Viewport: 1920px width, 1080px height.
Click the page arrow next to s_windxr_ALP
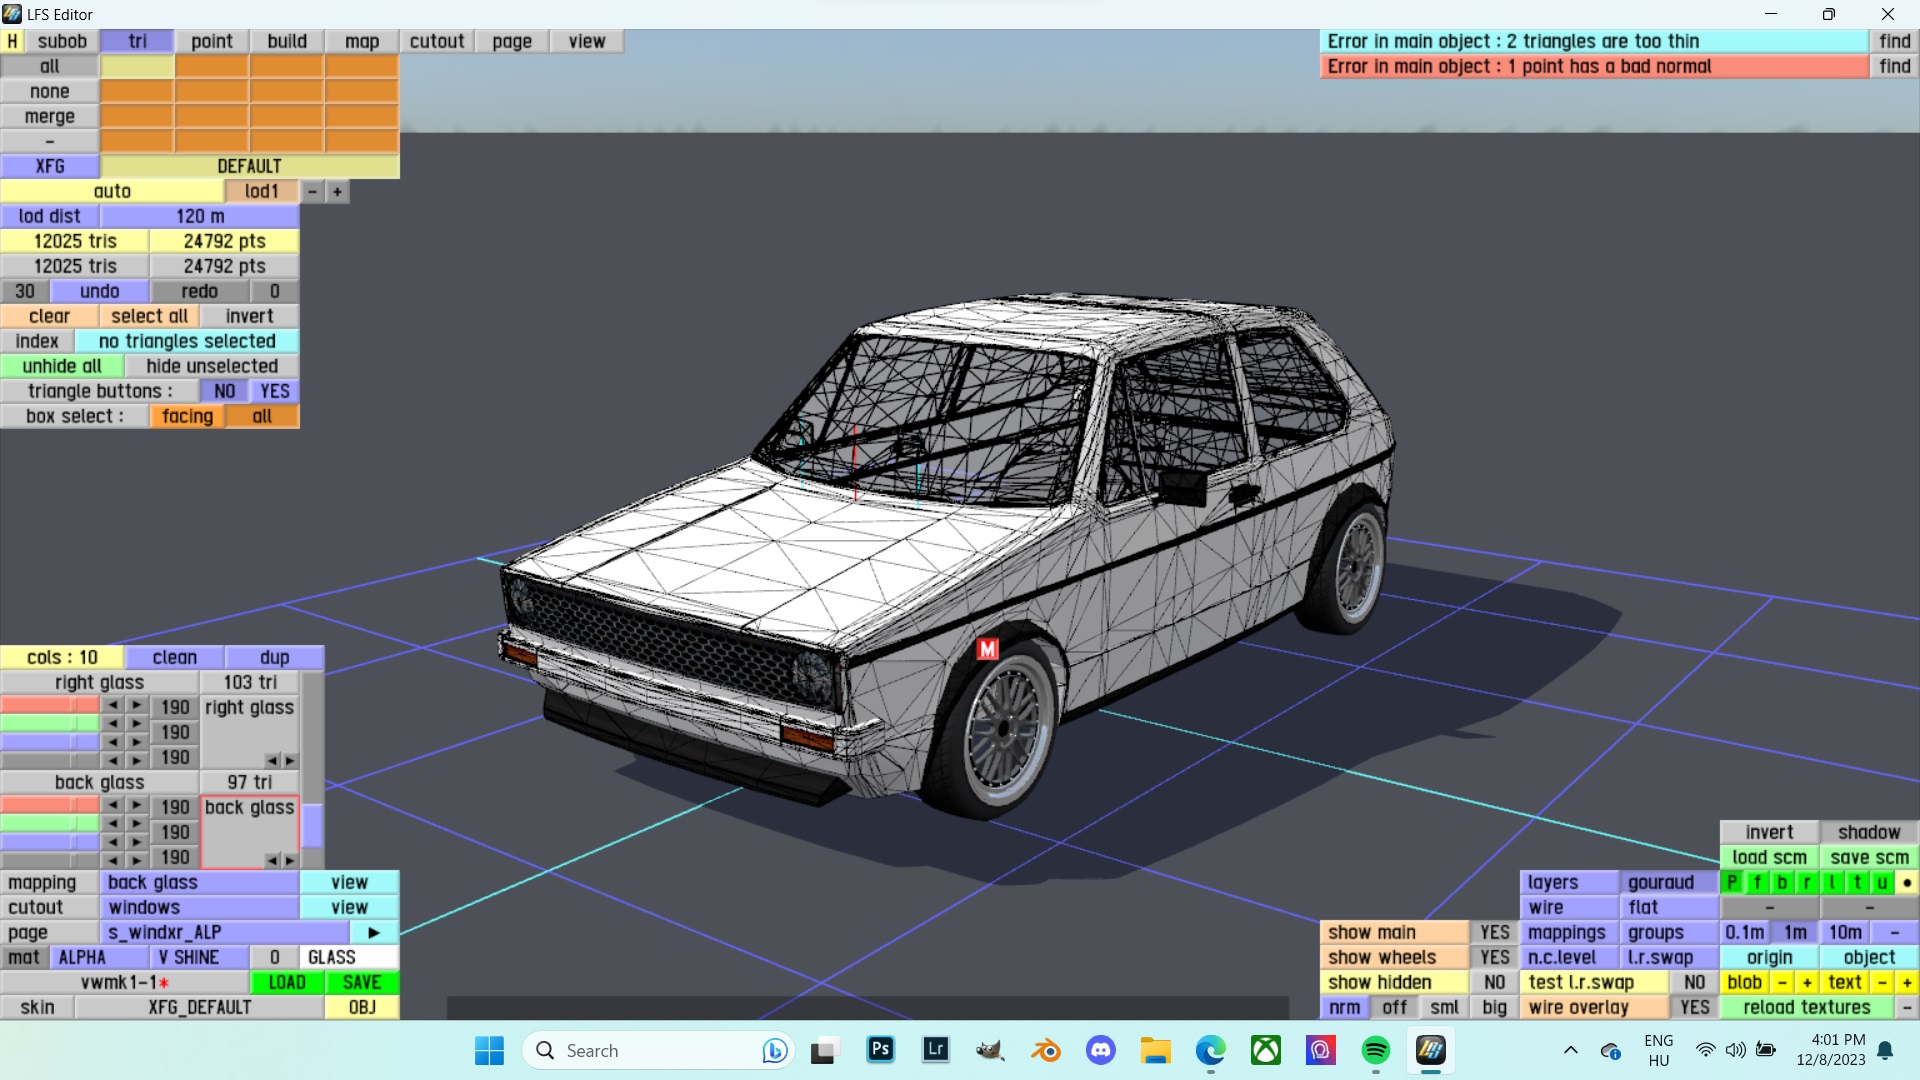click(x=374, y=932)
